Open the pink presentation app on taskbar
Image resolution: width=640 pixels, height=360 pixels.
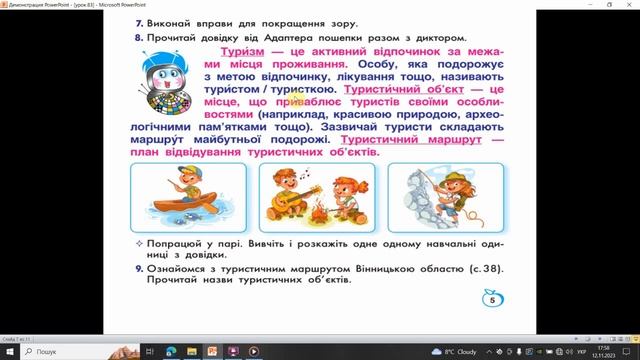coord(233,351)
